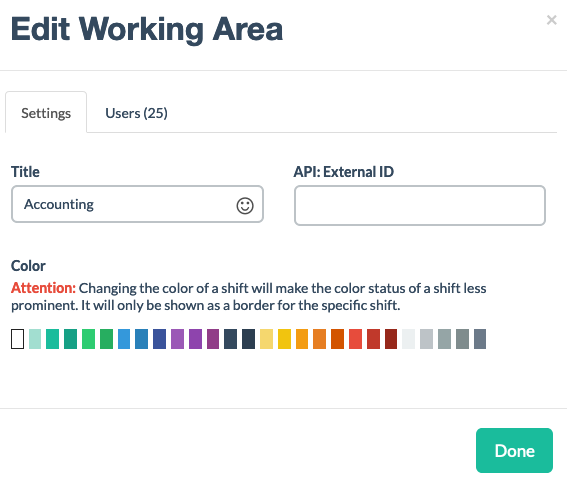Close the Edit Working Area dialog

551,20
